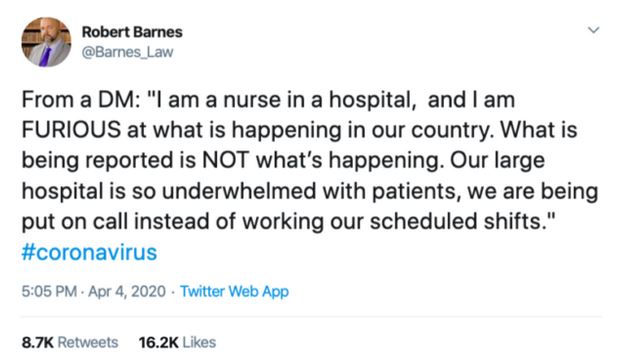
Task: Click the Retweets label
Action: [88, 343]
